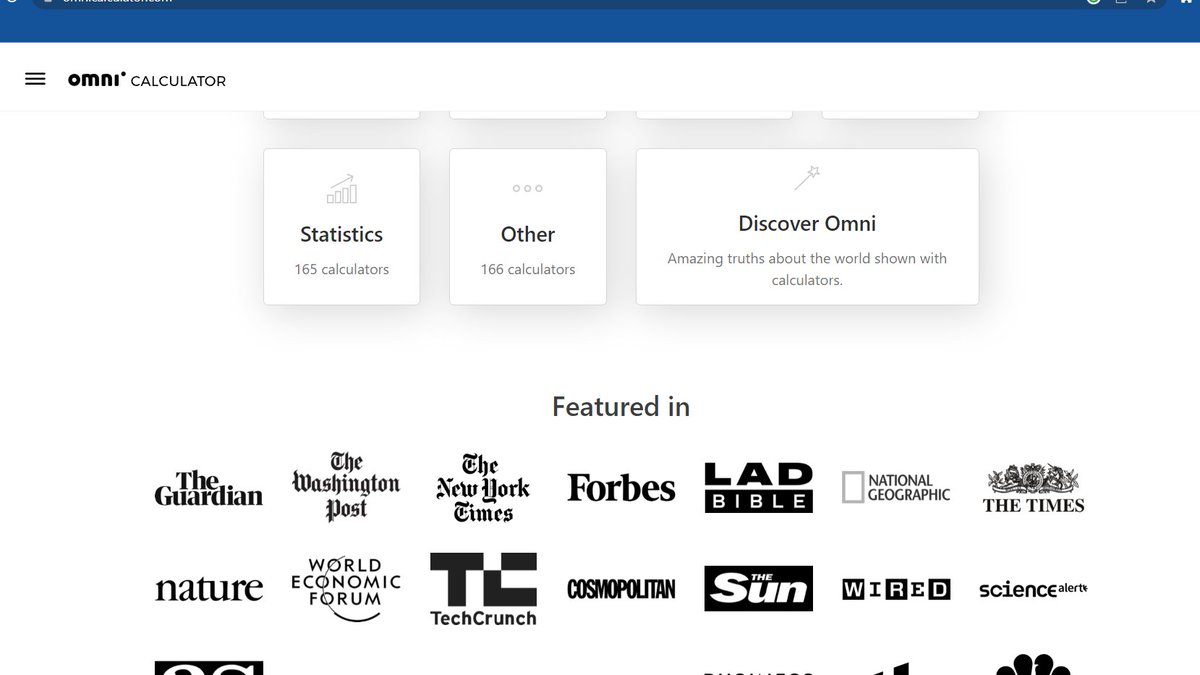1200x675 pixels.
Task: Click the Wired logo
Action: [x=896, y=589]
